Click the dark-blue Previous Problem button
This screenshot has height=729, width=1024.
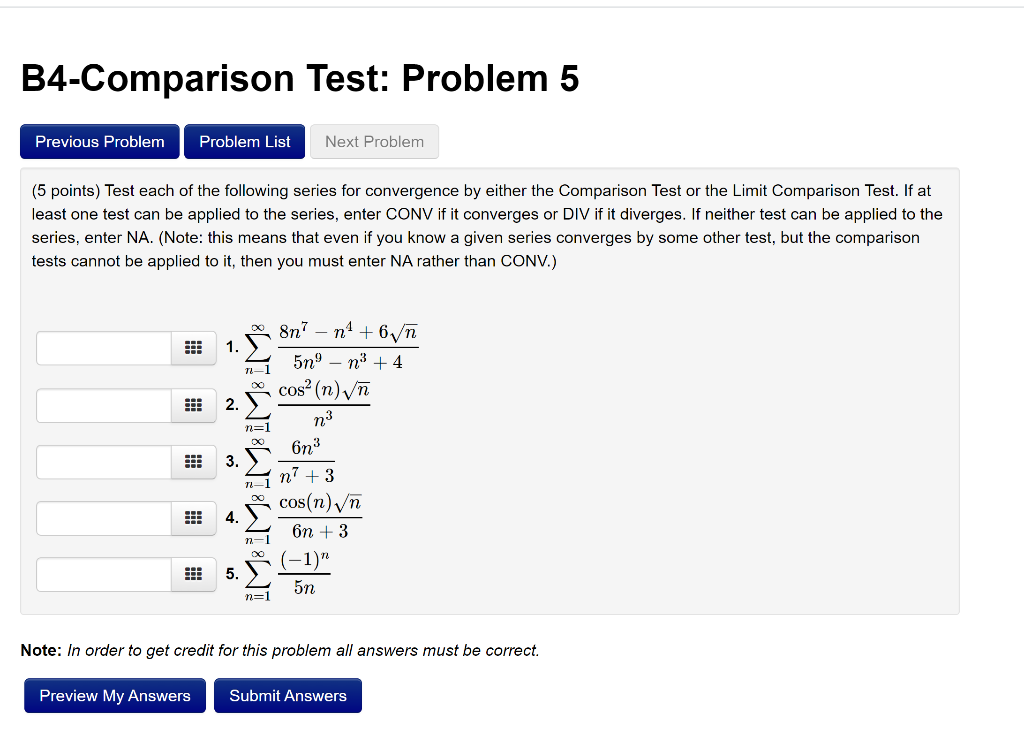pyautogui.click(x=99, y=141)
